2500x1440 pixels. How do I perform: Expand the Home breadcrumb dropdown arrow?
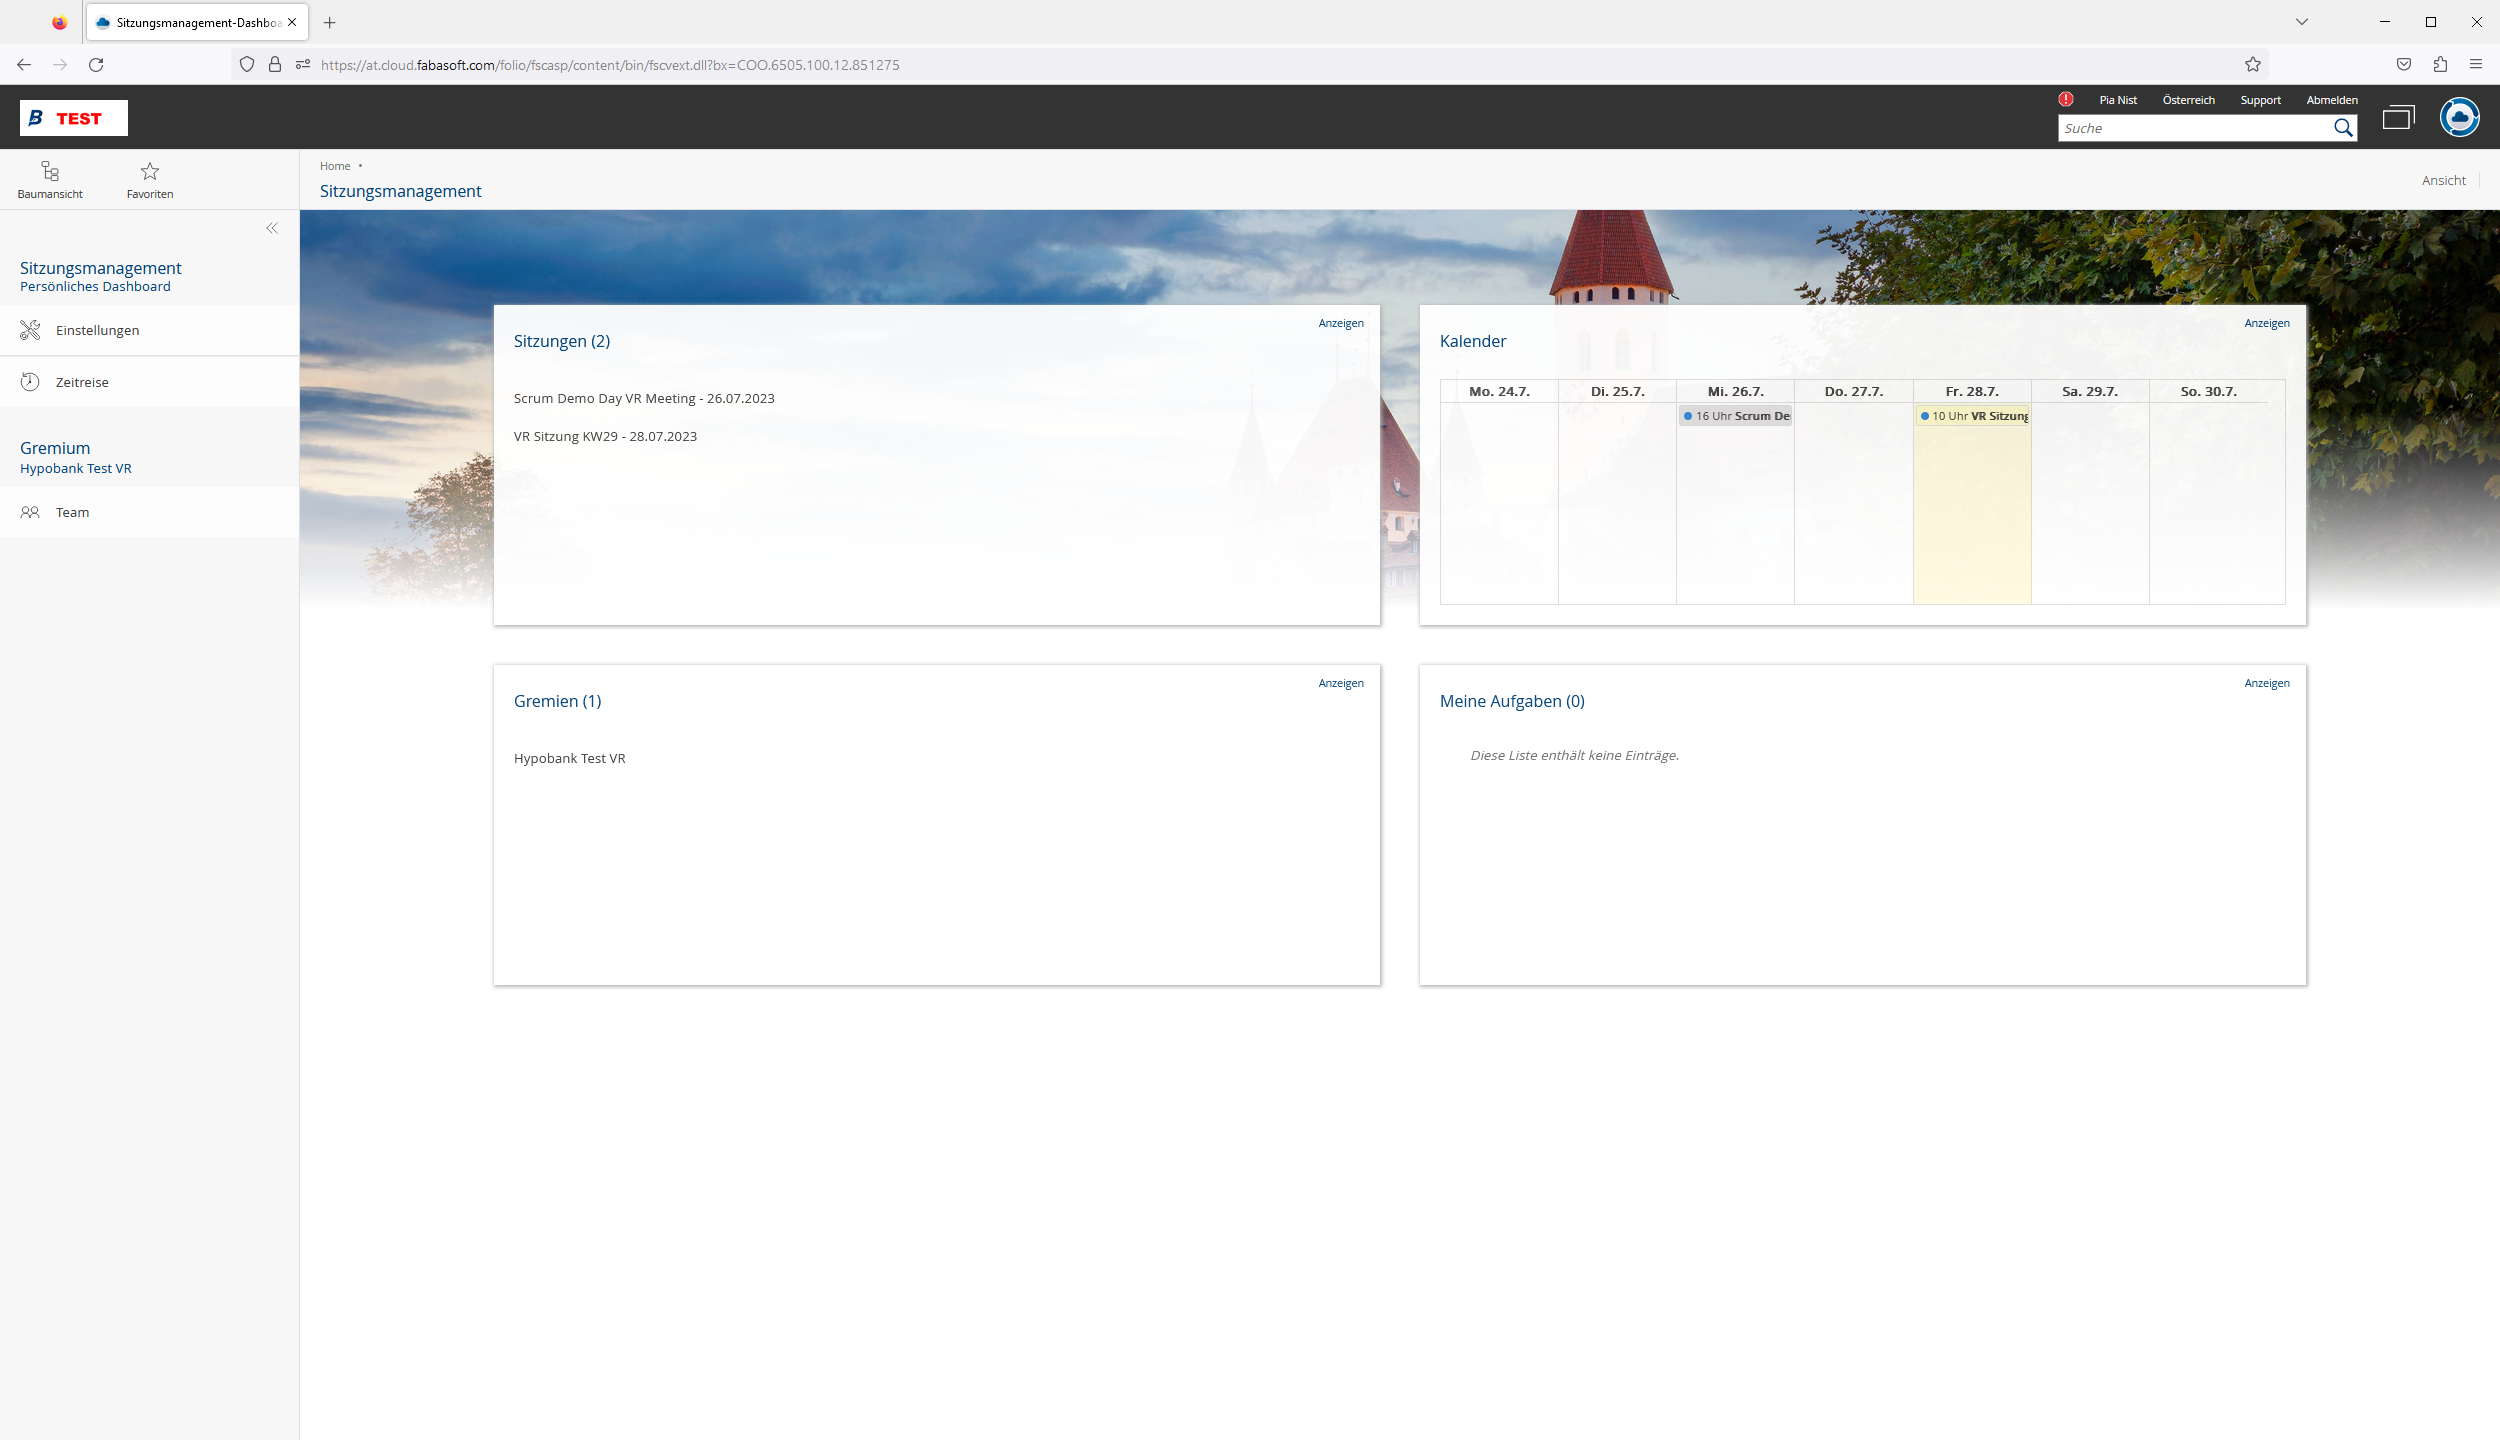pos(361,166)
